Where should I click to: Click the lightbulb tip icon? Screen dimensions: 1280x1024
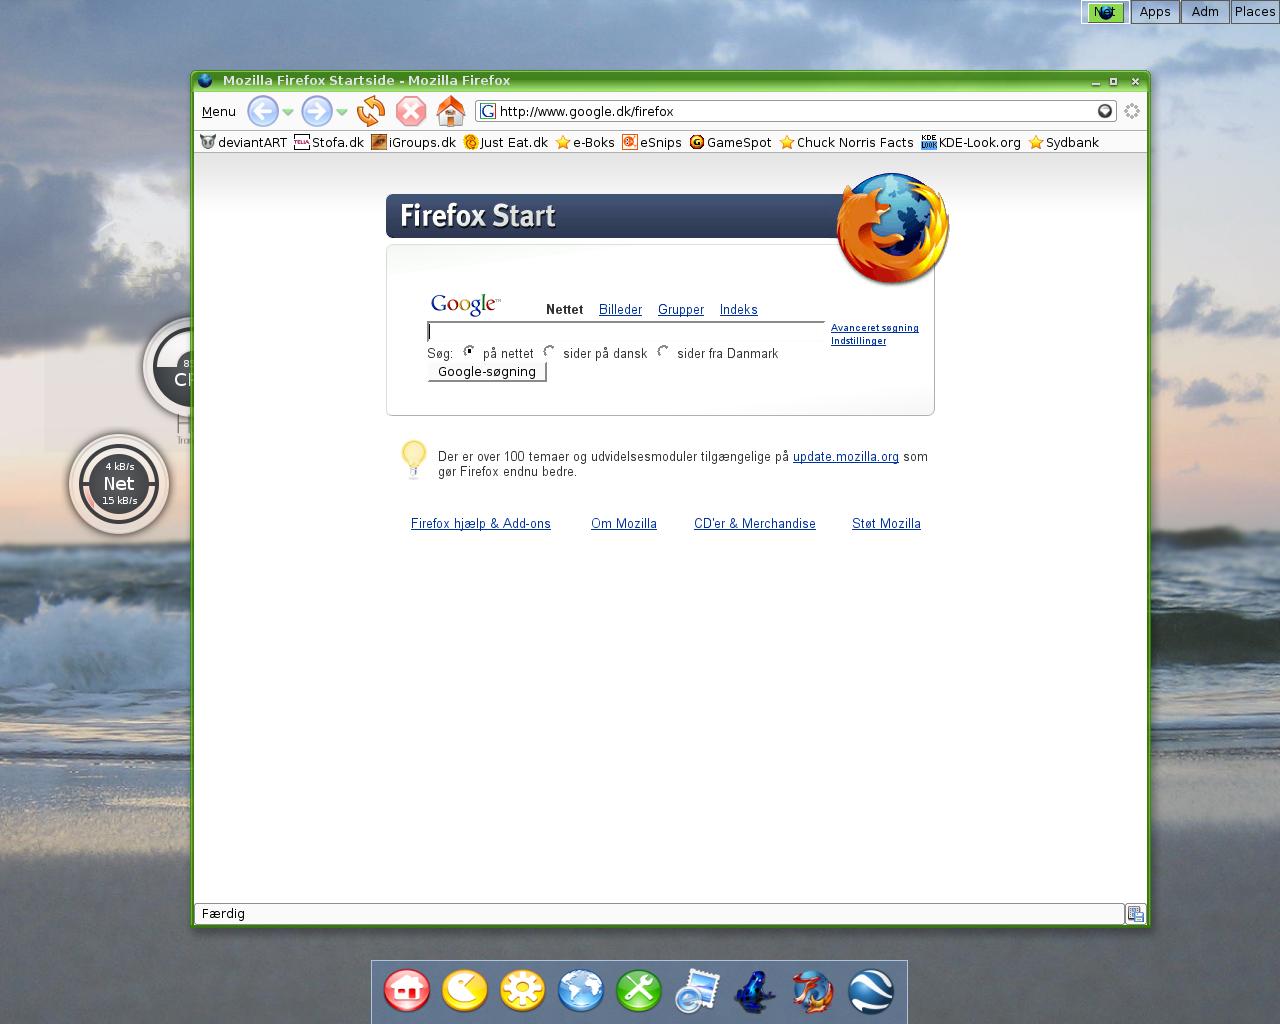414,459
